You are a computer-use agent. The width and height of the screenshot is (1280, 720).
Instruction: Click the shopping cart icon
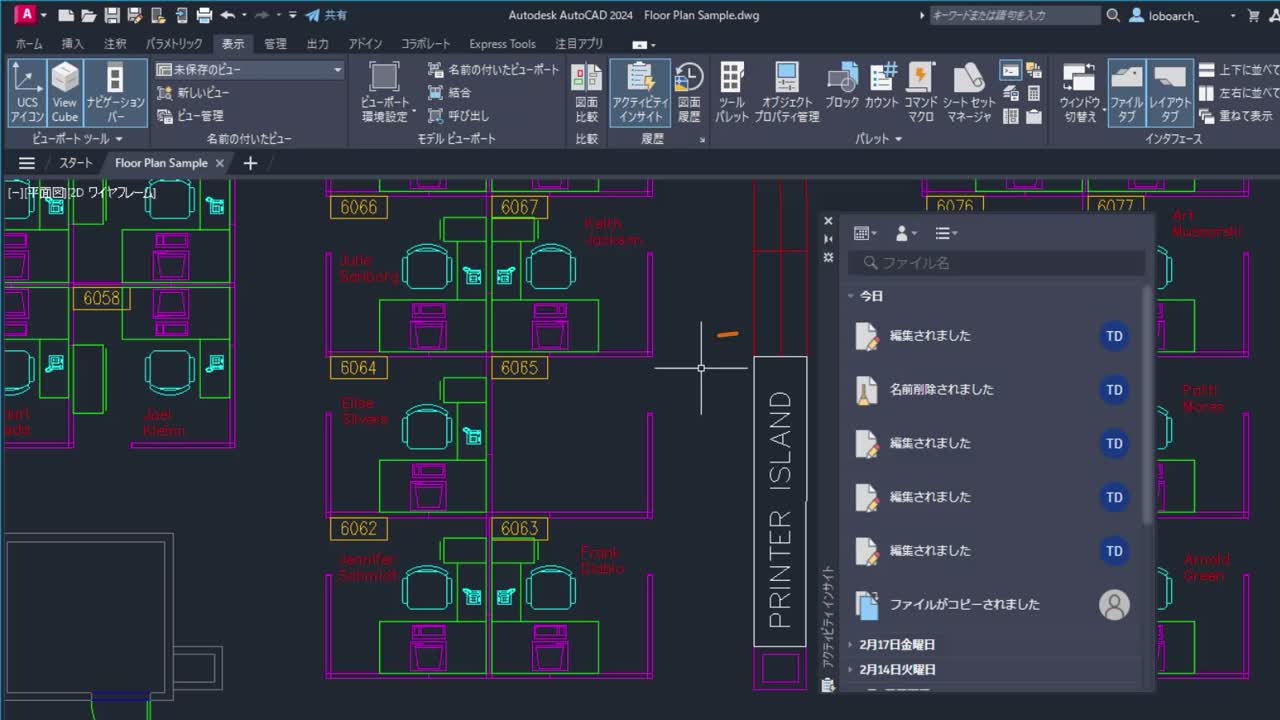1254,15
